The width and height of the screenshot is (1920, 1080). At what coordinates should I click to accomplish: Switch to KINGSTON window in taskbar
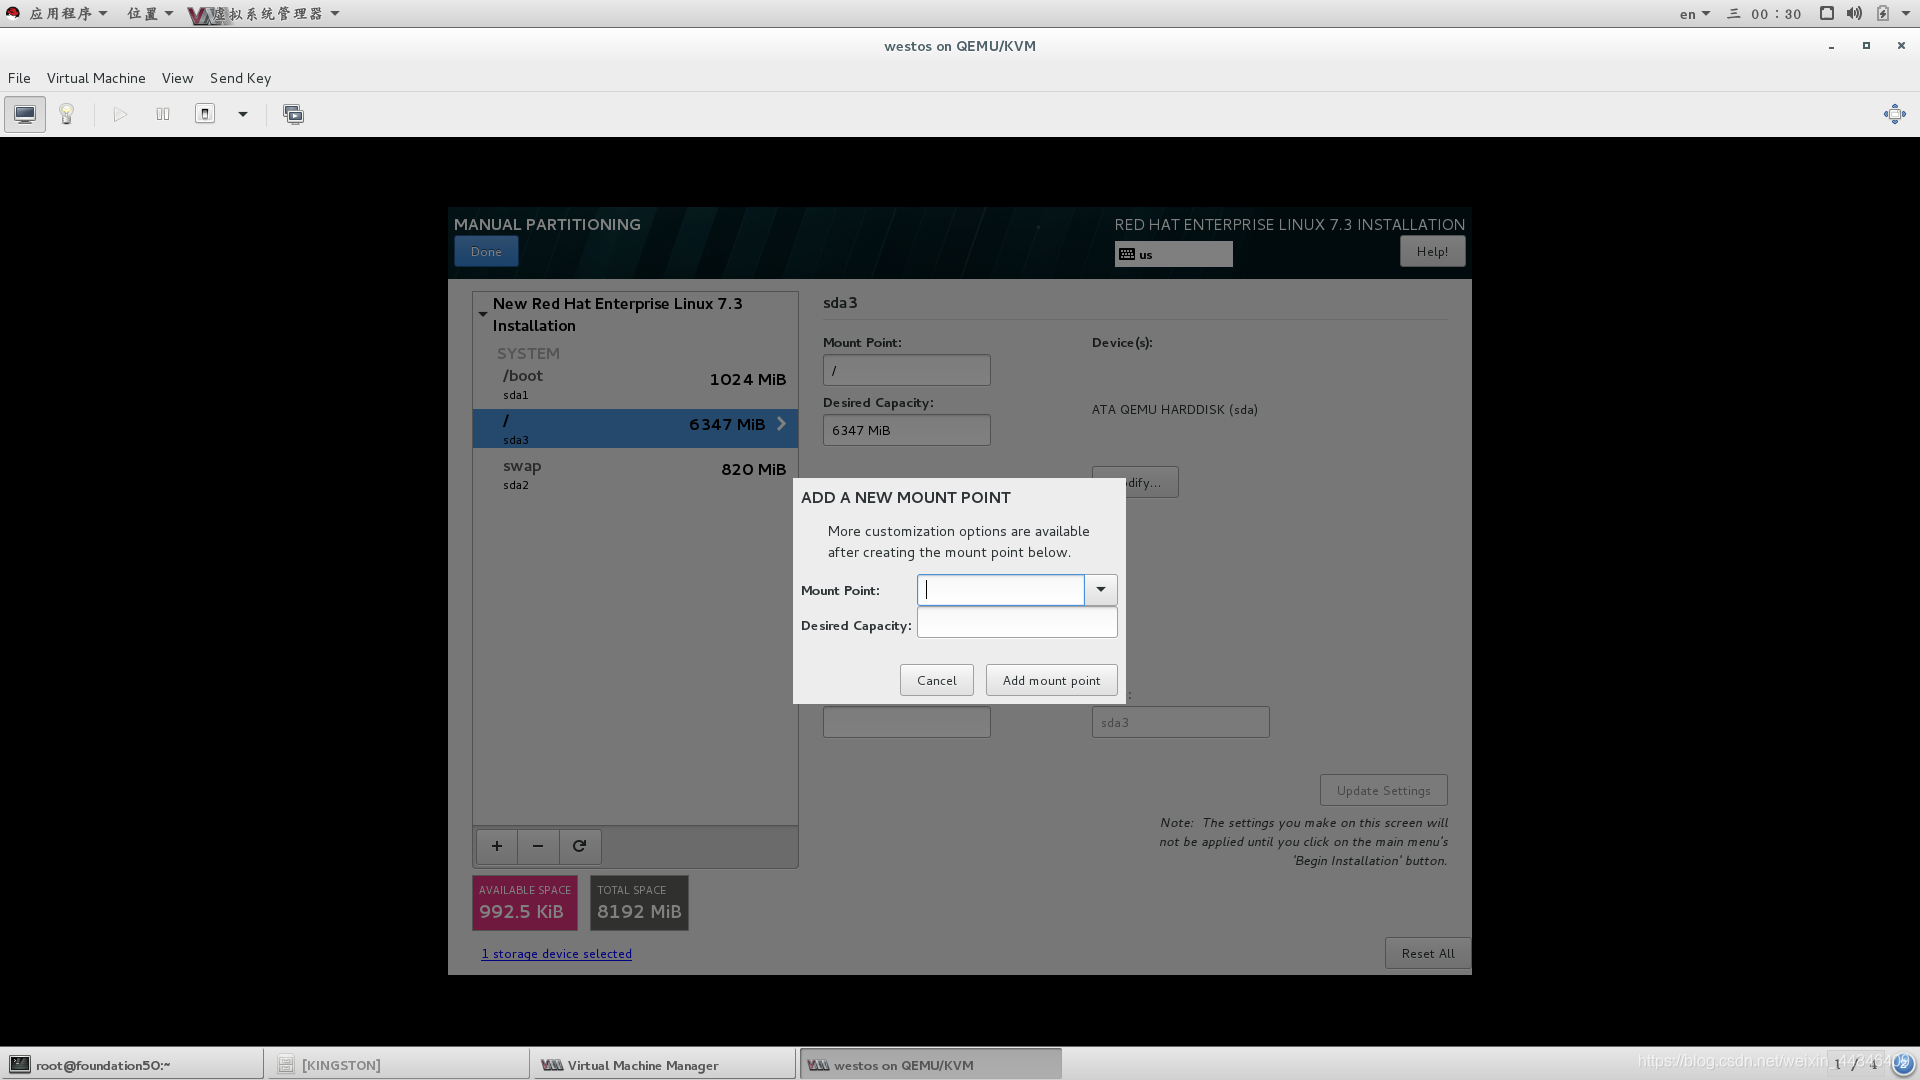398,1065
